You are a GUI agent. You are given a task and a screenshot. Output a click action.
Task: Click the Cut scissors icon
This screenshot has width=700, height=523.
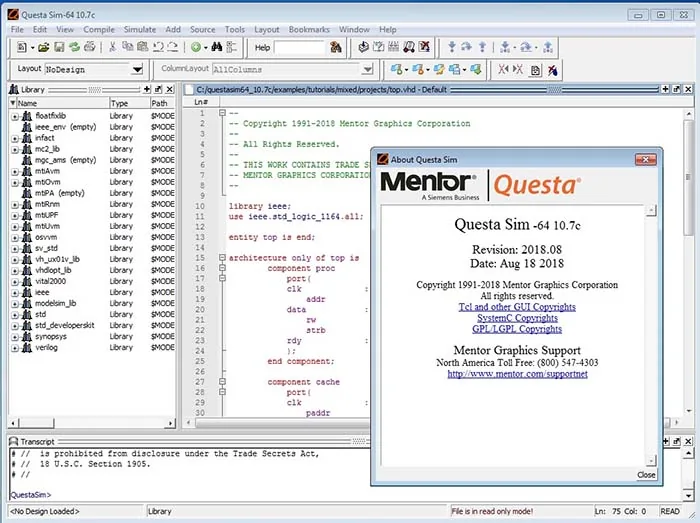tap(112, 47)
